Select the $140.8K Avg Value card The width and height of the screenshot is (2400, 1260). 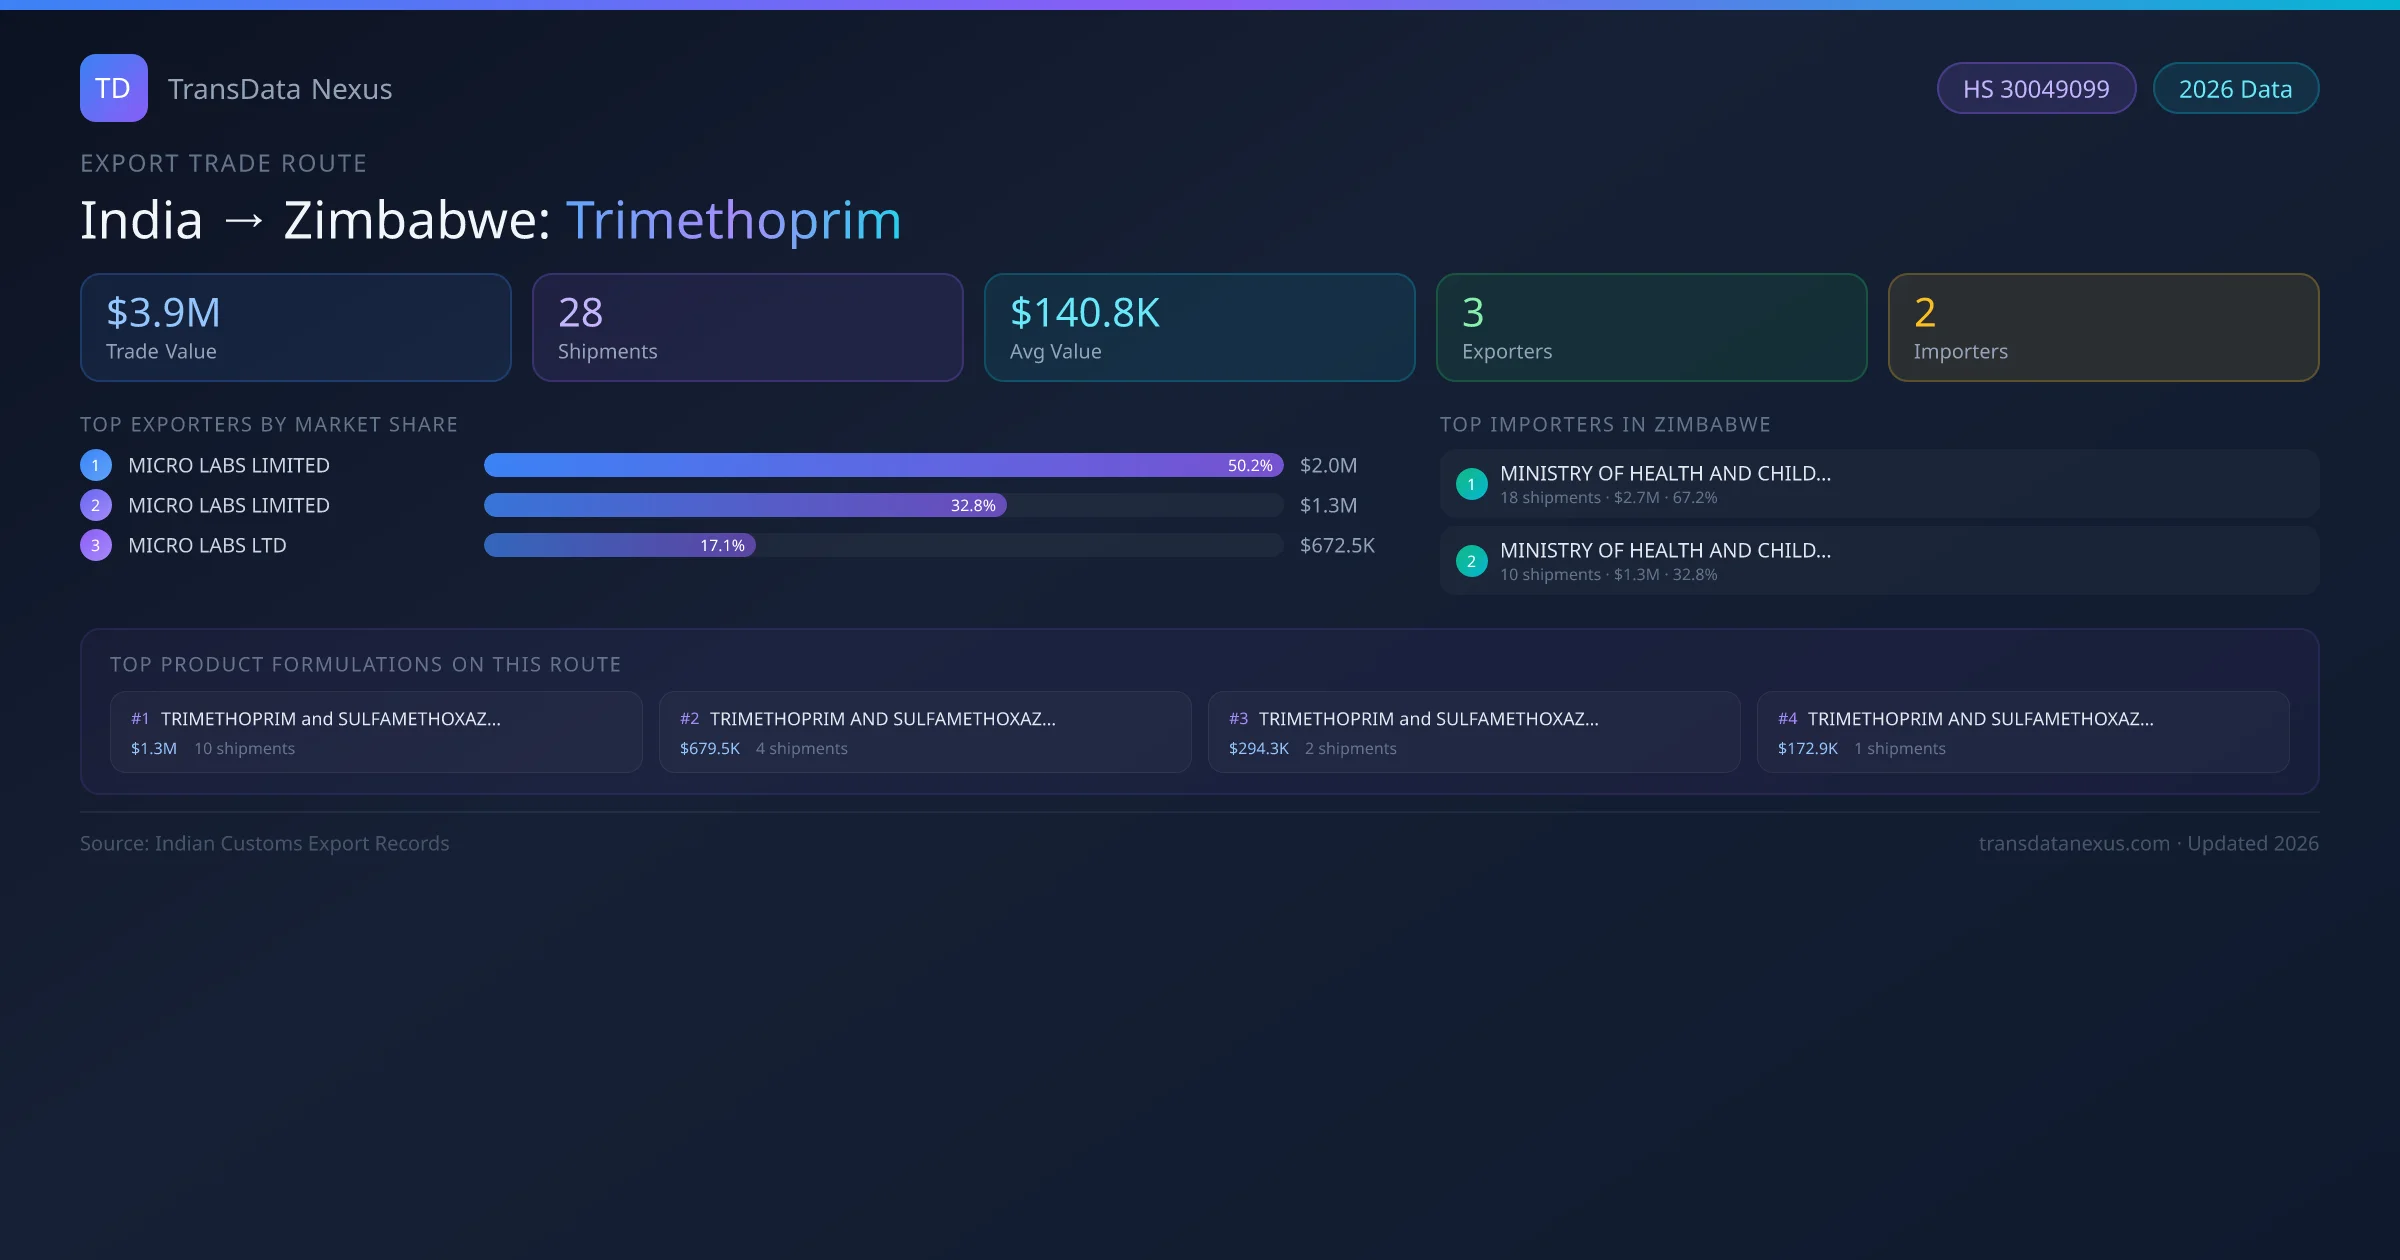(x=1199, y=327)
